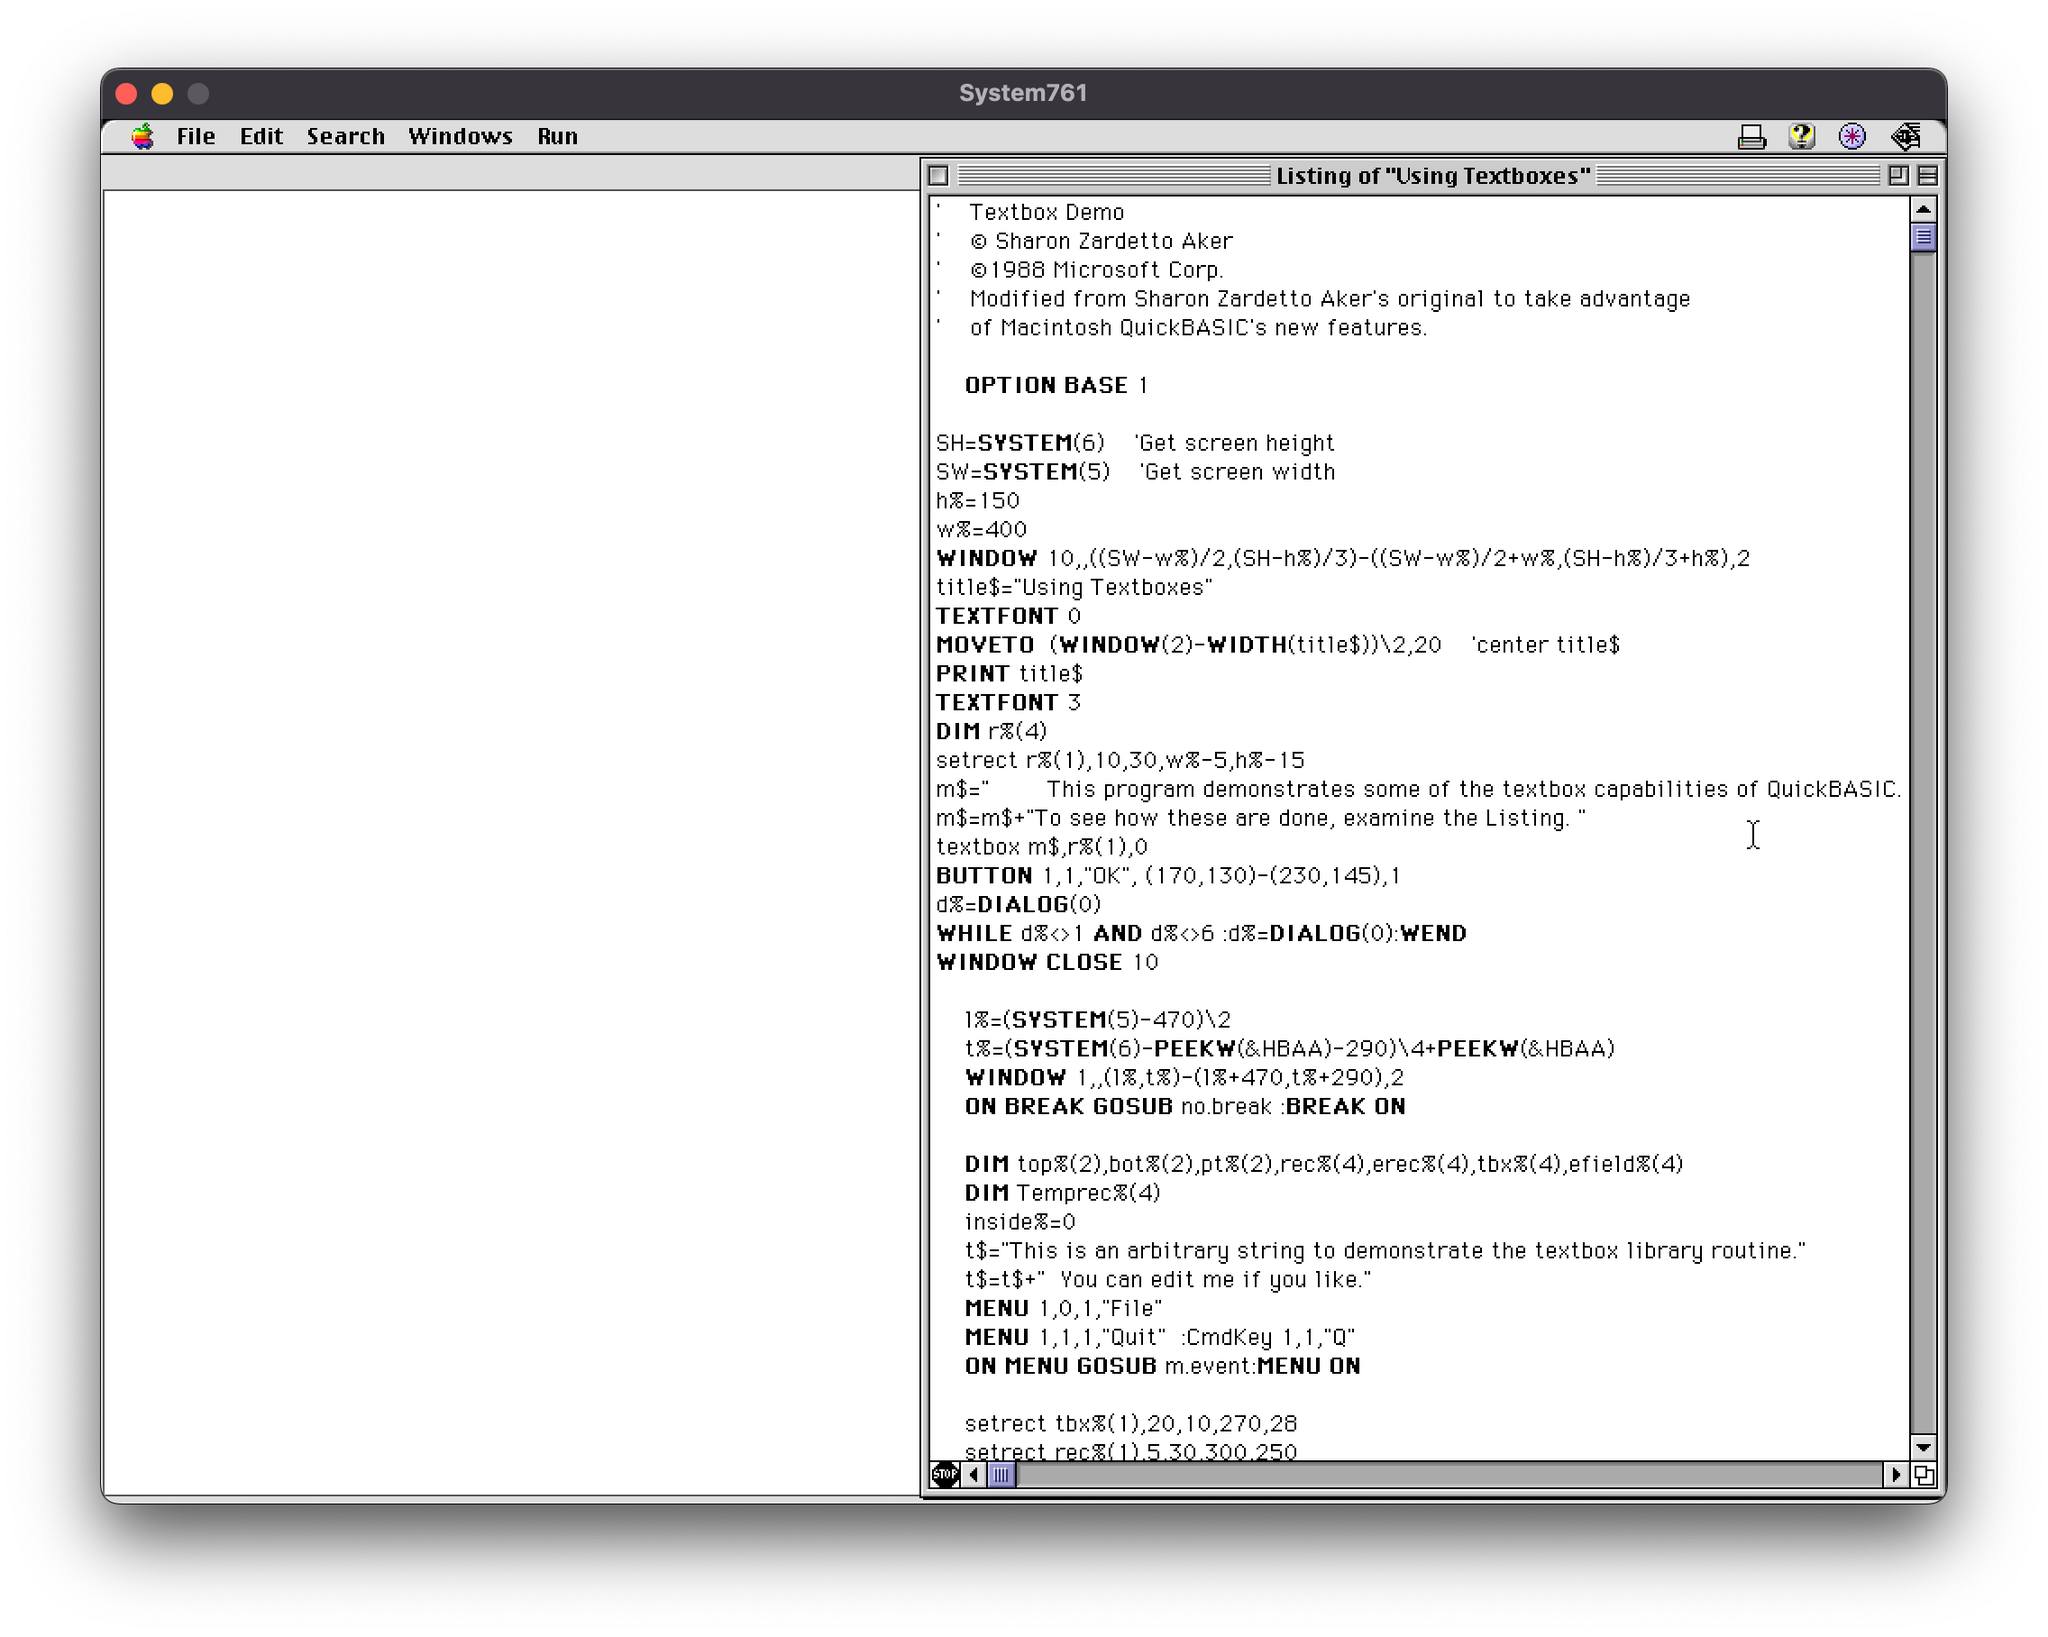2048x1637 pixels.
Task: Click the 'SW=SYSTEM(5)' line
Action: [1135, 472]
